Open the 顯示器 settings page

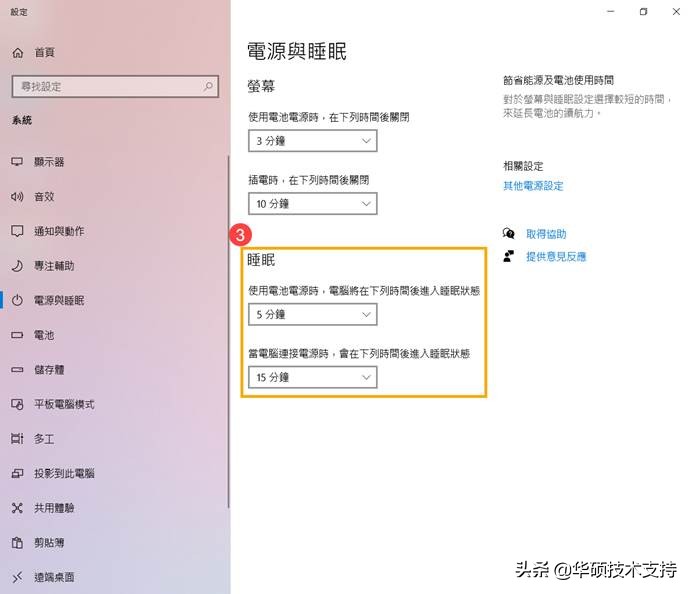49,162
